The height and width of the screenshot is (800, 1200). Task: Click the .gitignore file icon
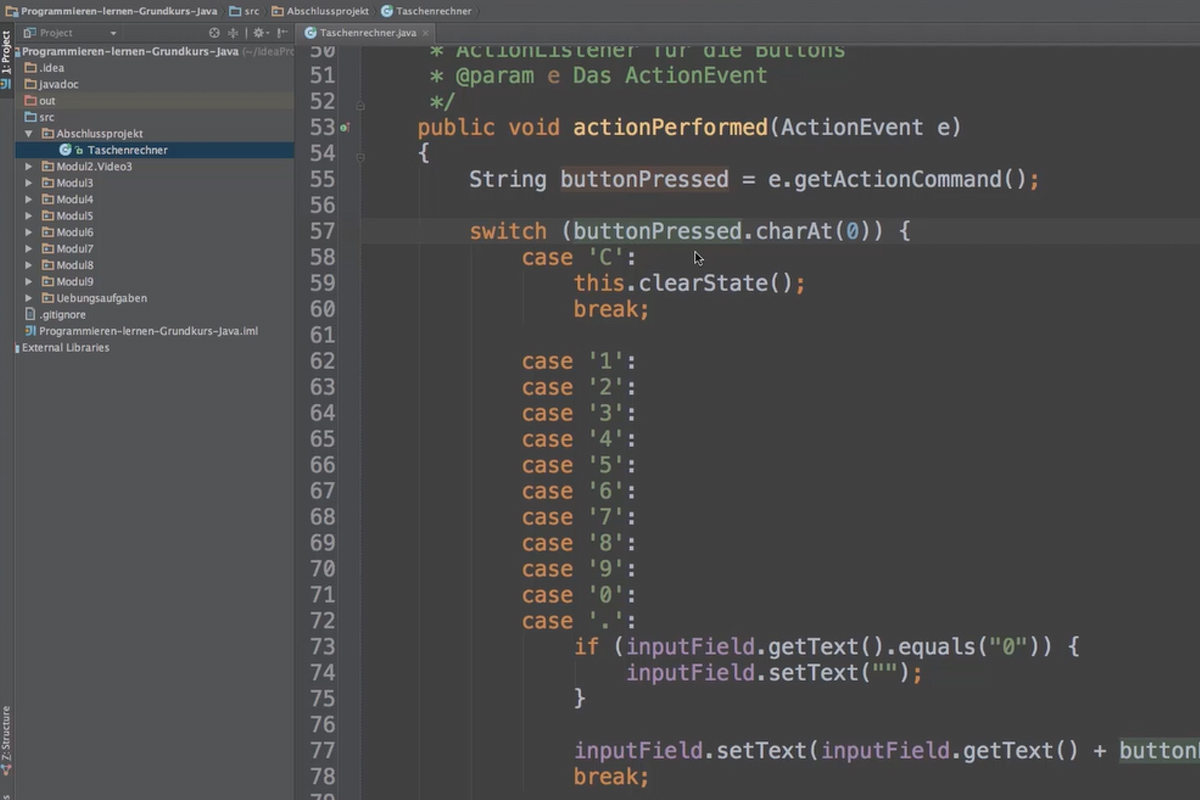[30, 314]
